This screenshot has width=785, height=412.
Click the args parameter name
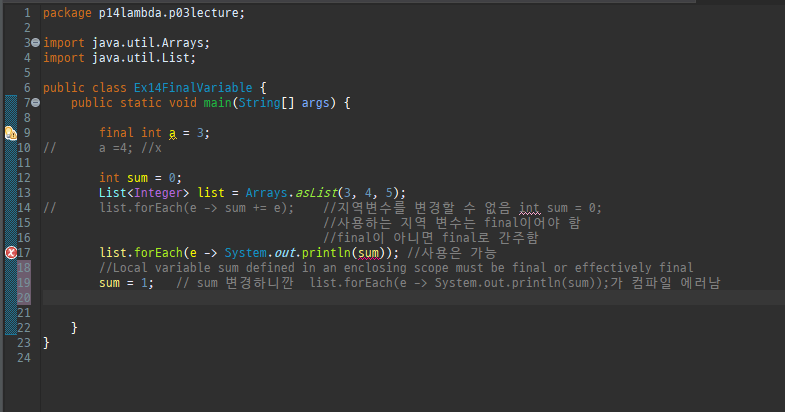click(x=315, y=104)
